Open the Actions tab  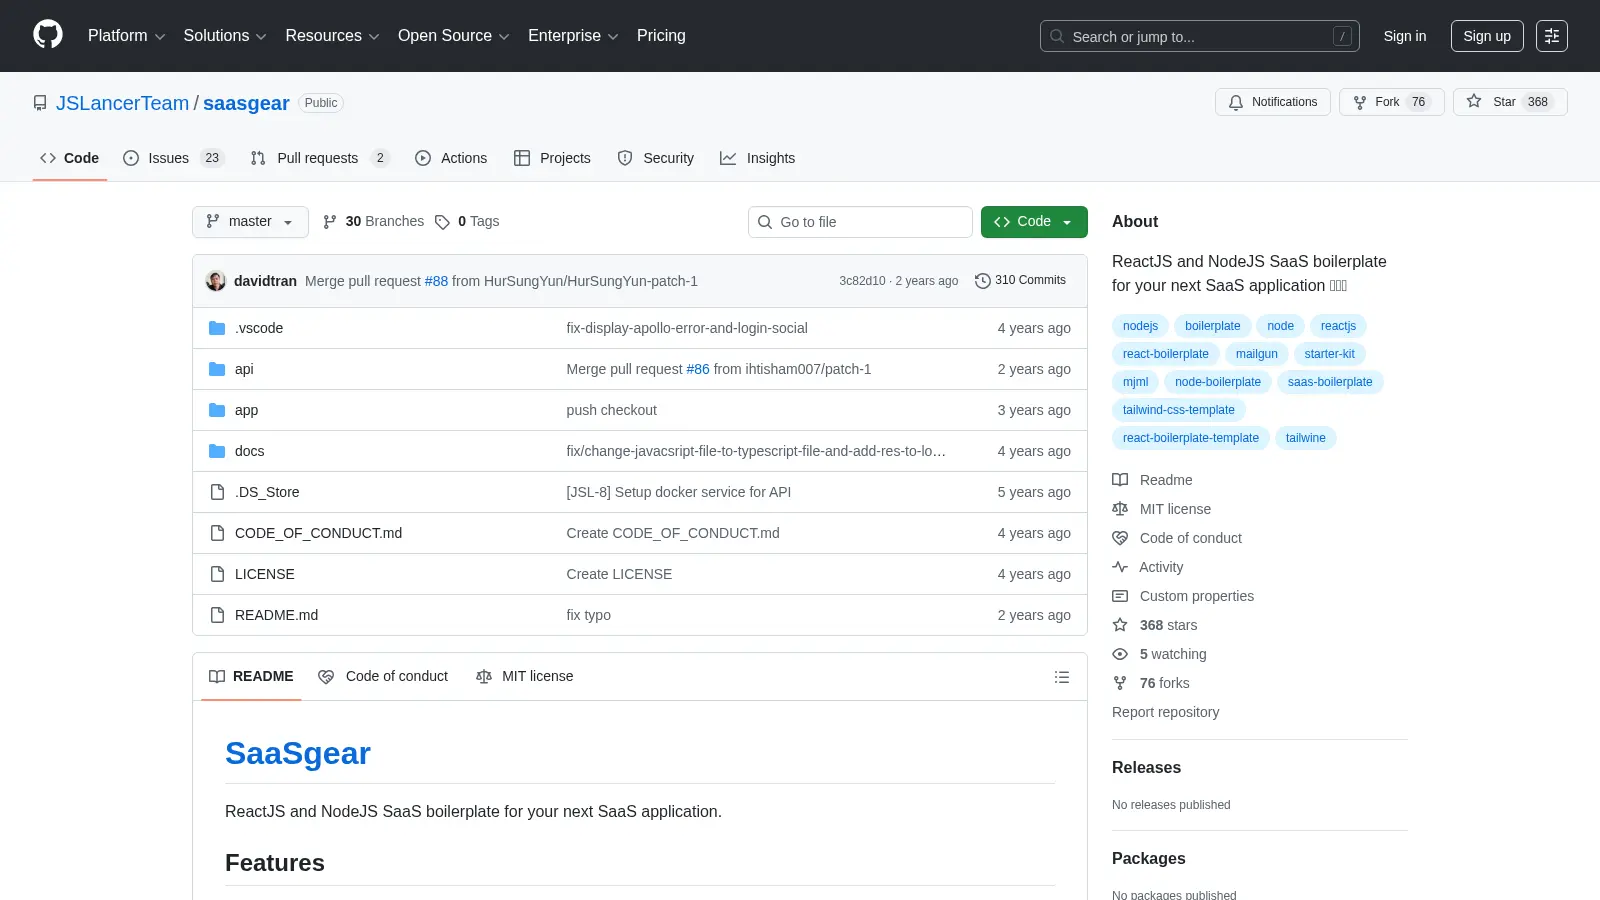click(x=451, y=158)
